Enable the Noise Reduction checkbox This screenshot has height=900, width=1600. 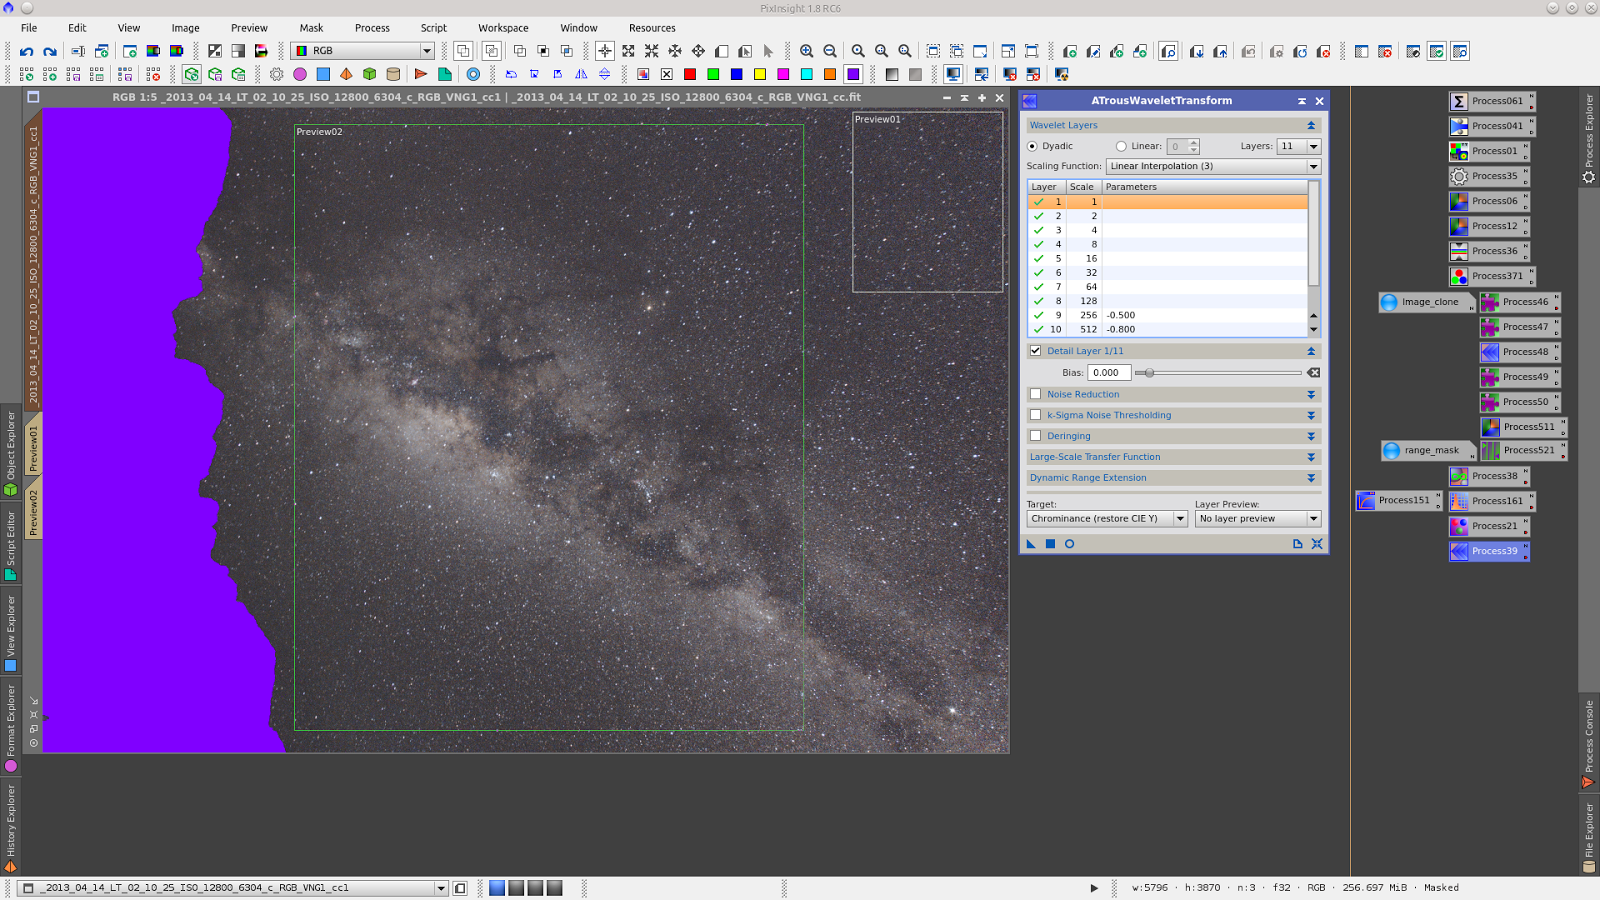point(1036,394)
